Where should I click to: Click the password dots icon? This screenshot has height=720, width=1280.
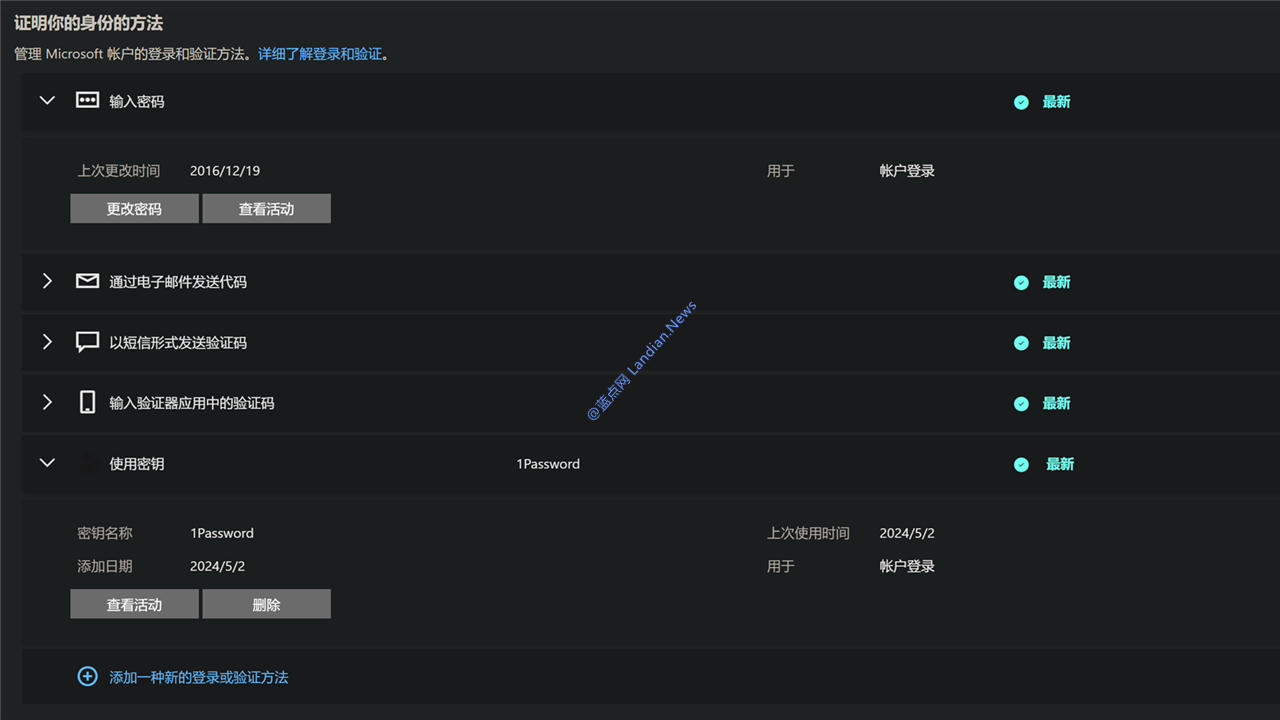pos(88,101)
